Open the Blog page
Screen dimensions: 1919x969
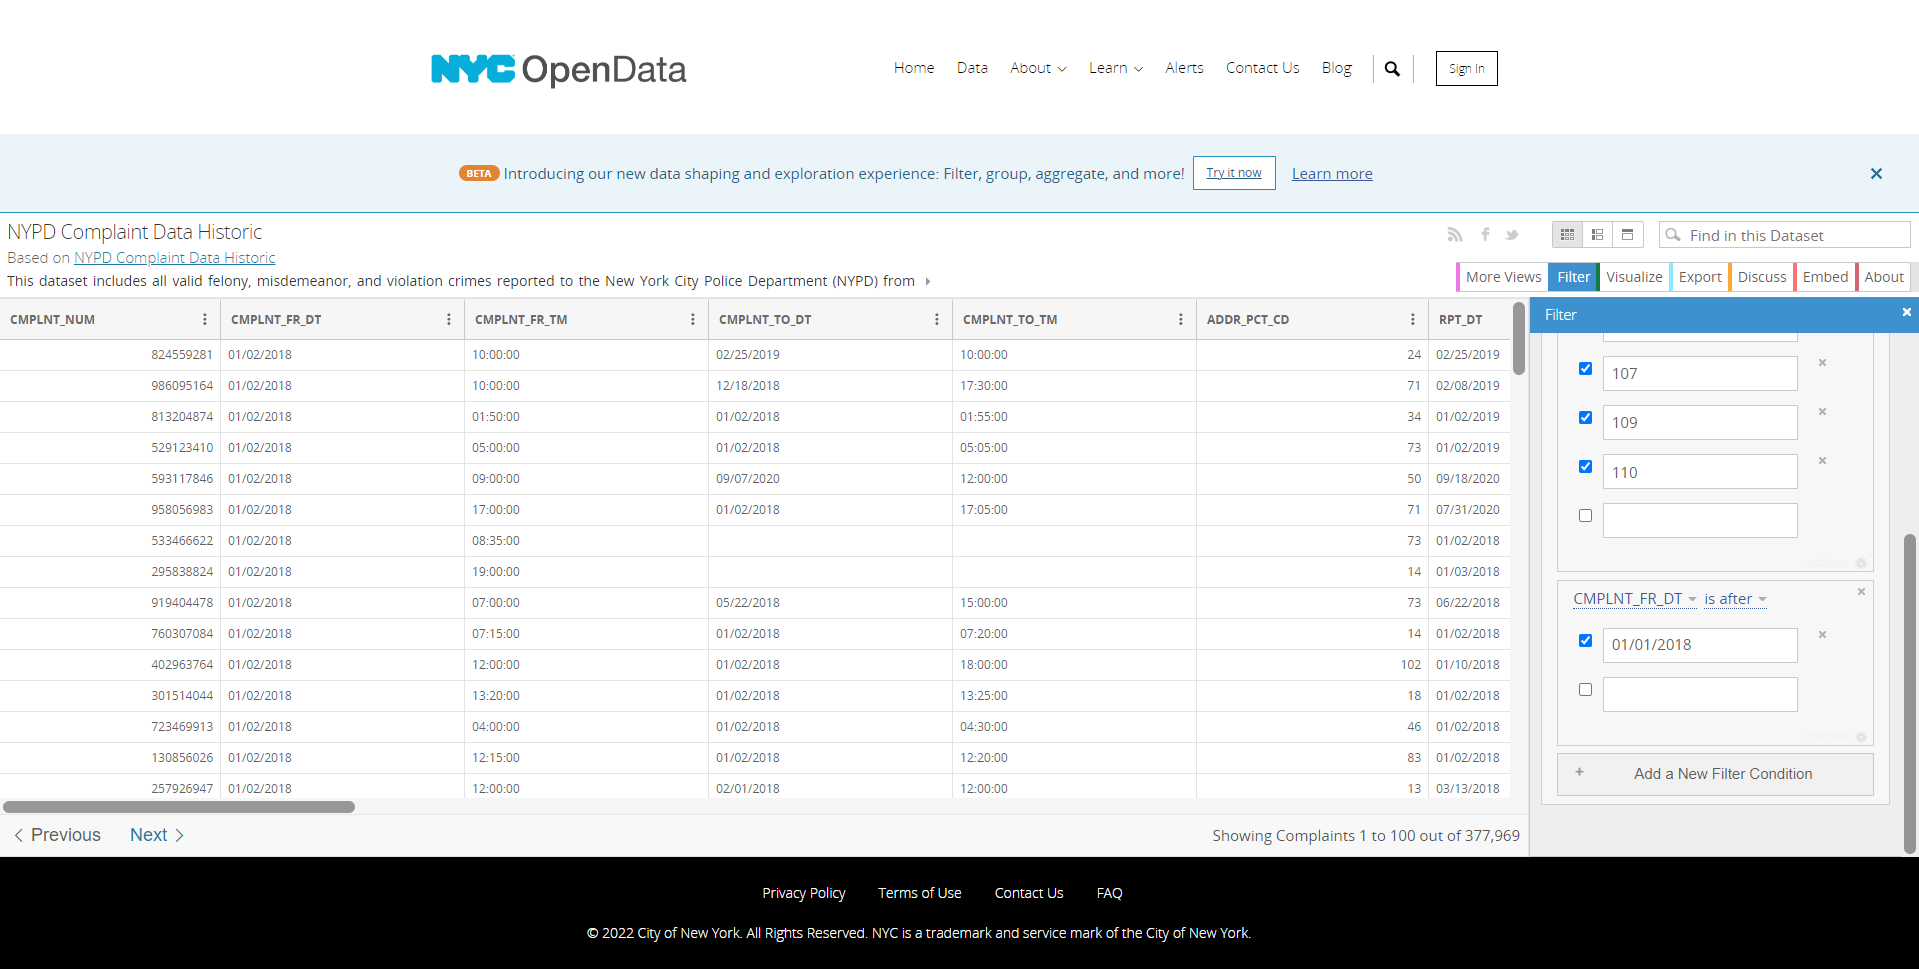point(1336,68)
